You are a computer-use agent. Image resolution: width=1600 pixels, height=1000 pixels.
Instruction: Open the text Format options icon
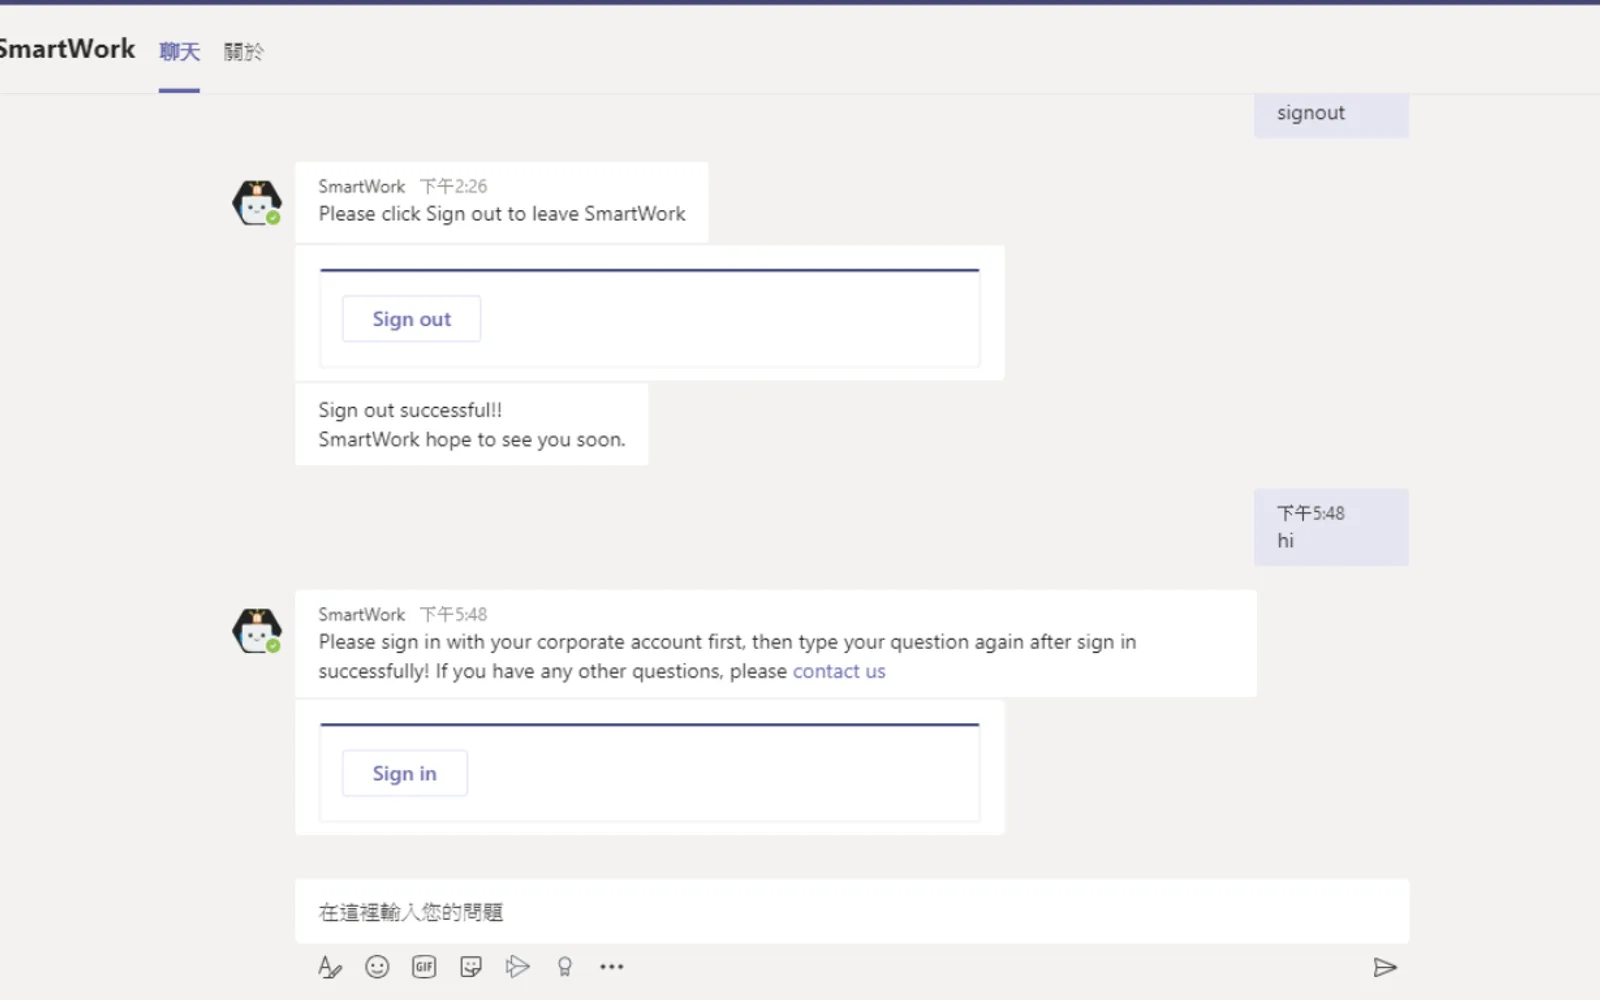click(329, 967)
